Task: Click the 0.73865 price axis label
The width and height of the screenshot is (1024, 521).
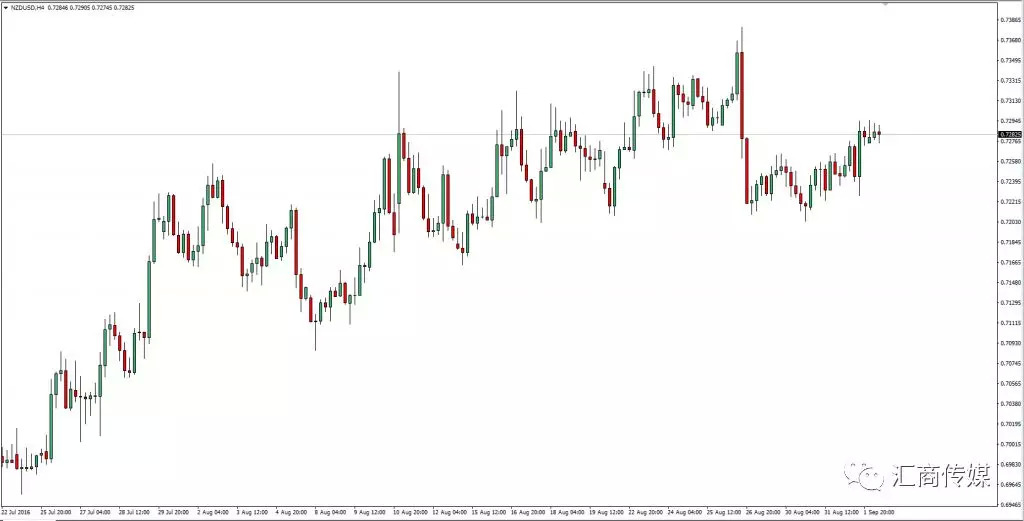Action: (1009, 19)
